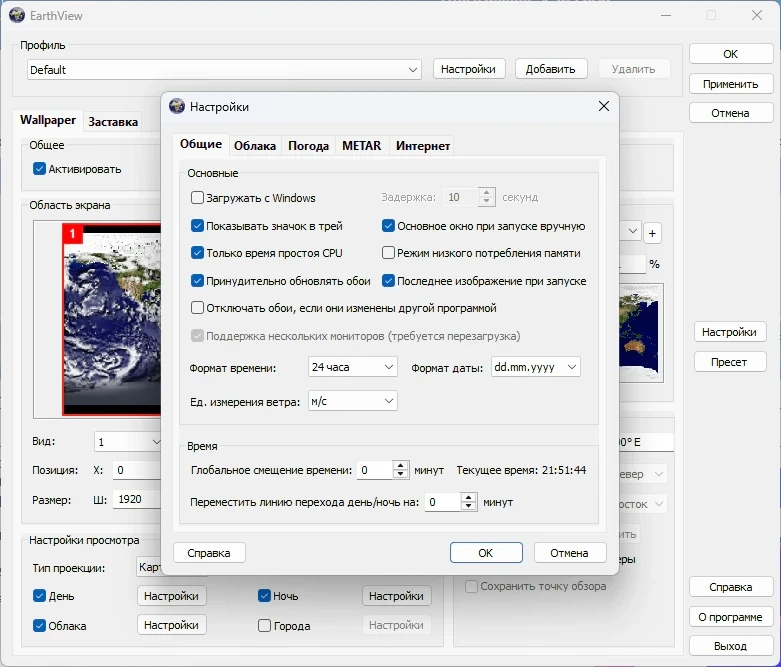Open the METAR tab

(x=362, y=146)
